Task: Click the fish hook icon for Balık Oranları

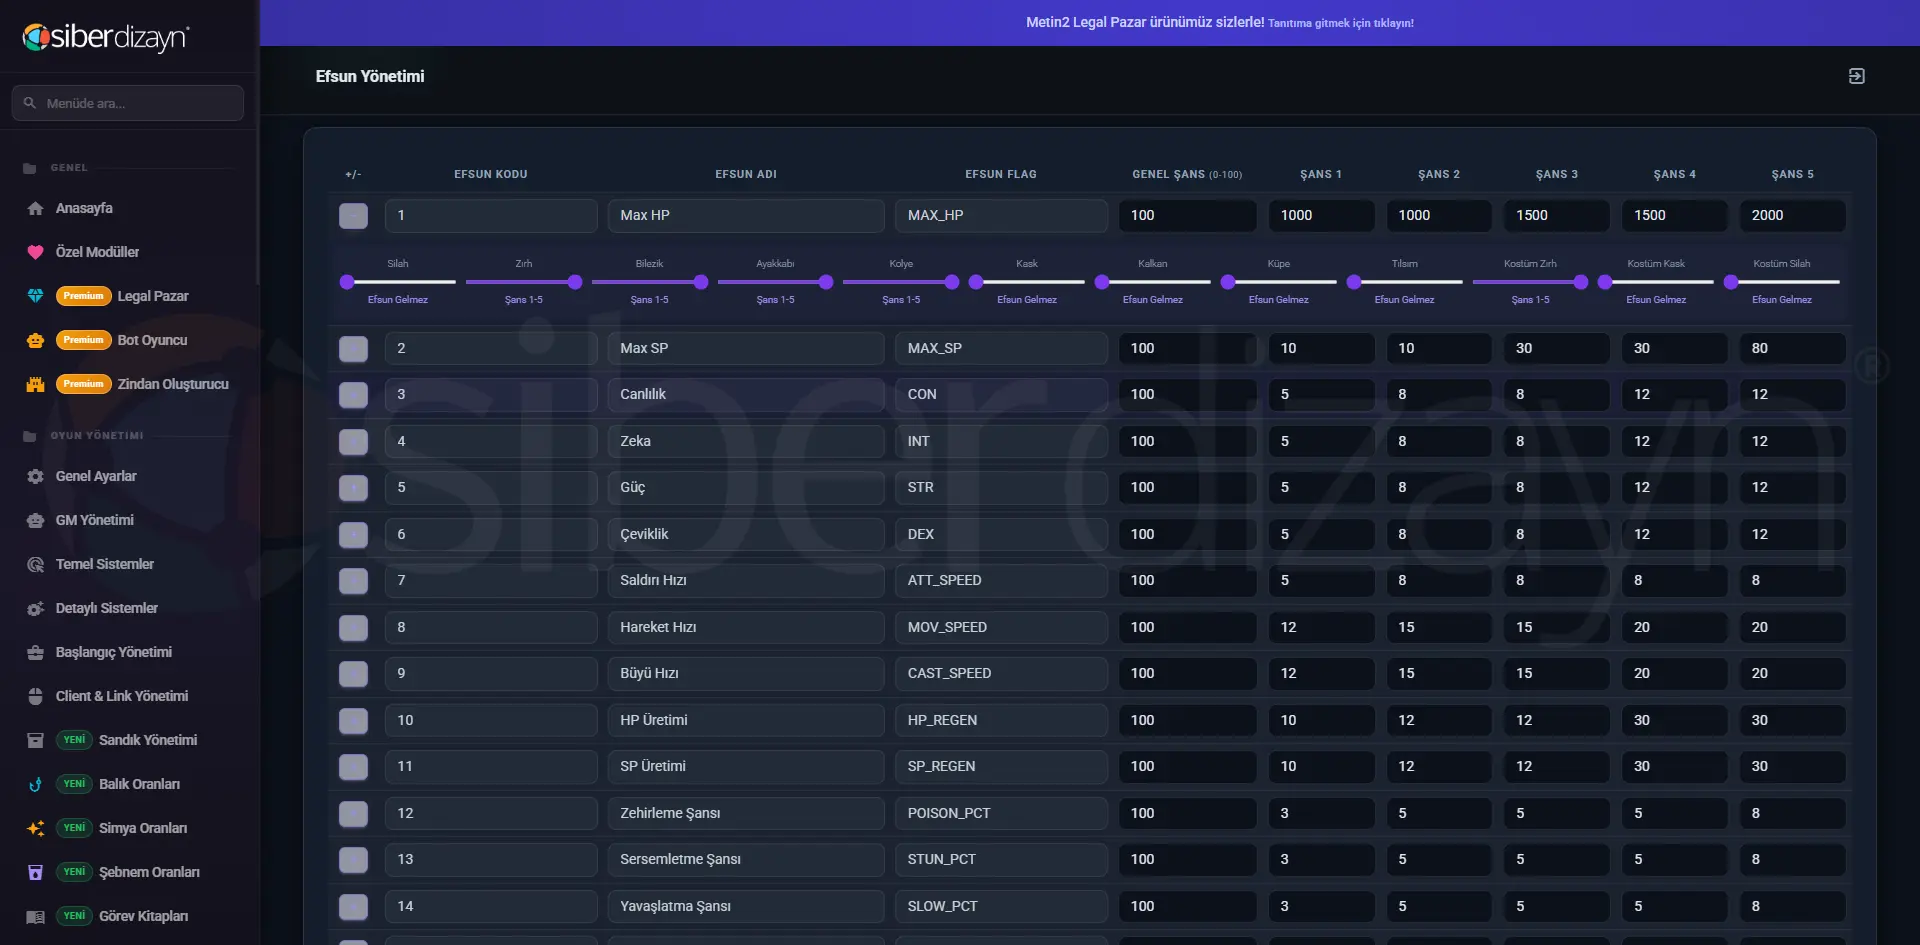Action: click(x=35, y=784)
